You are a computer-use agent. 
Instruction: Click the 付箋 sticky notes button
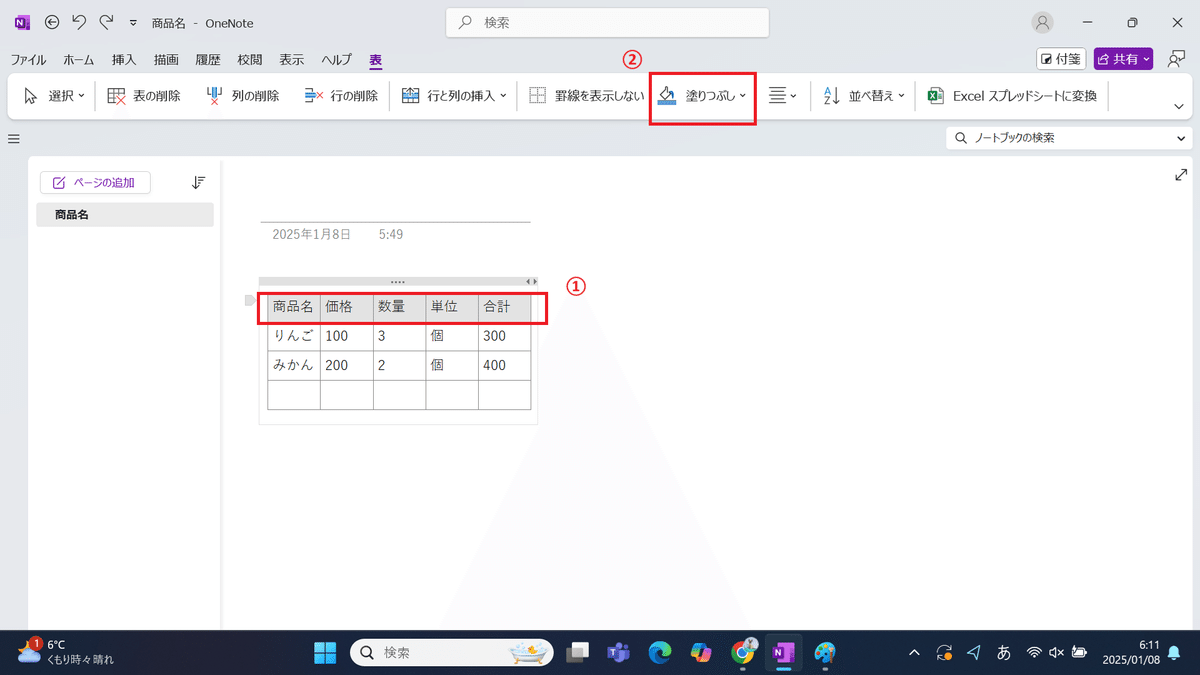[x=1061, y=59]
